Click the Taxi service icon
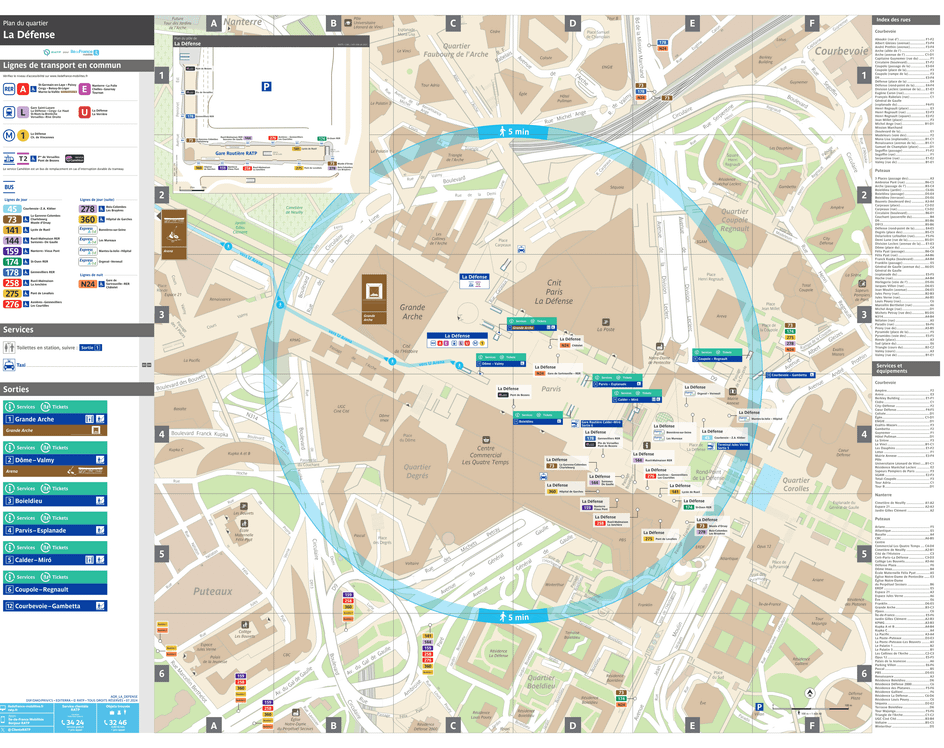Viewport: 944px width, 748px height. click(9, 364)
